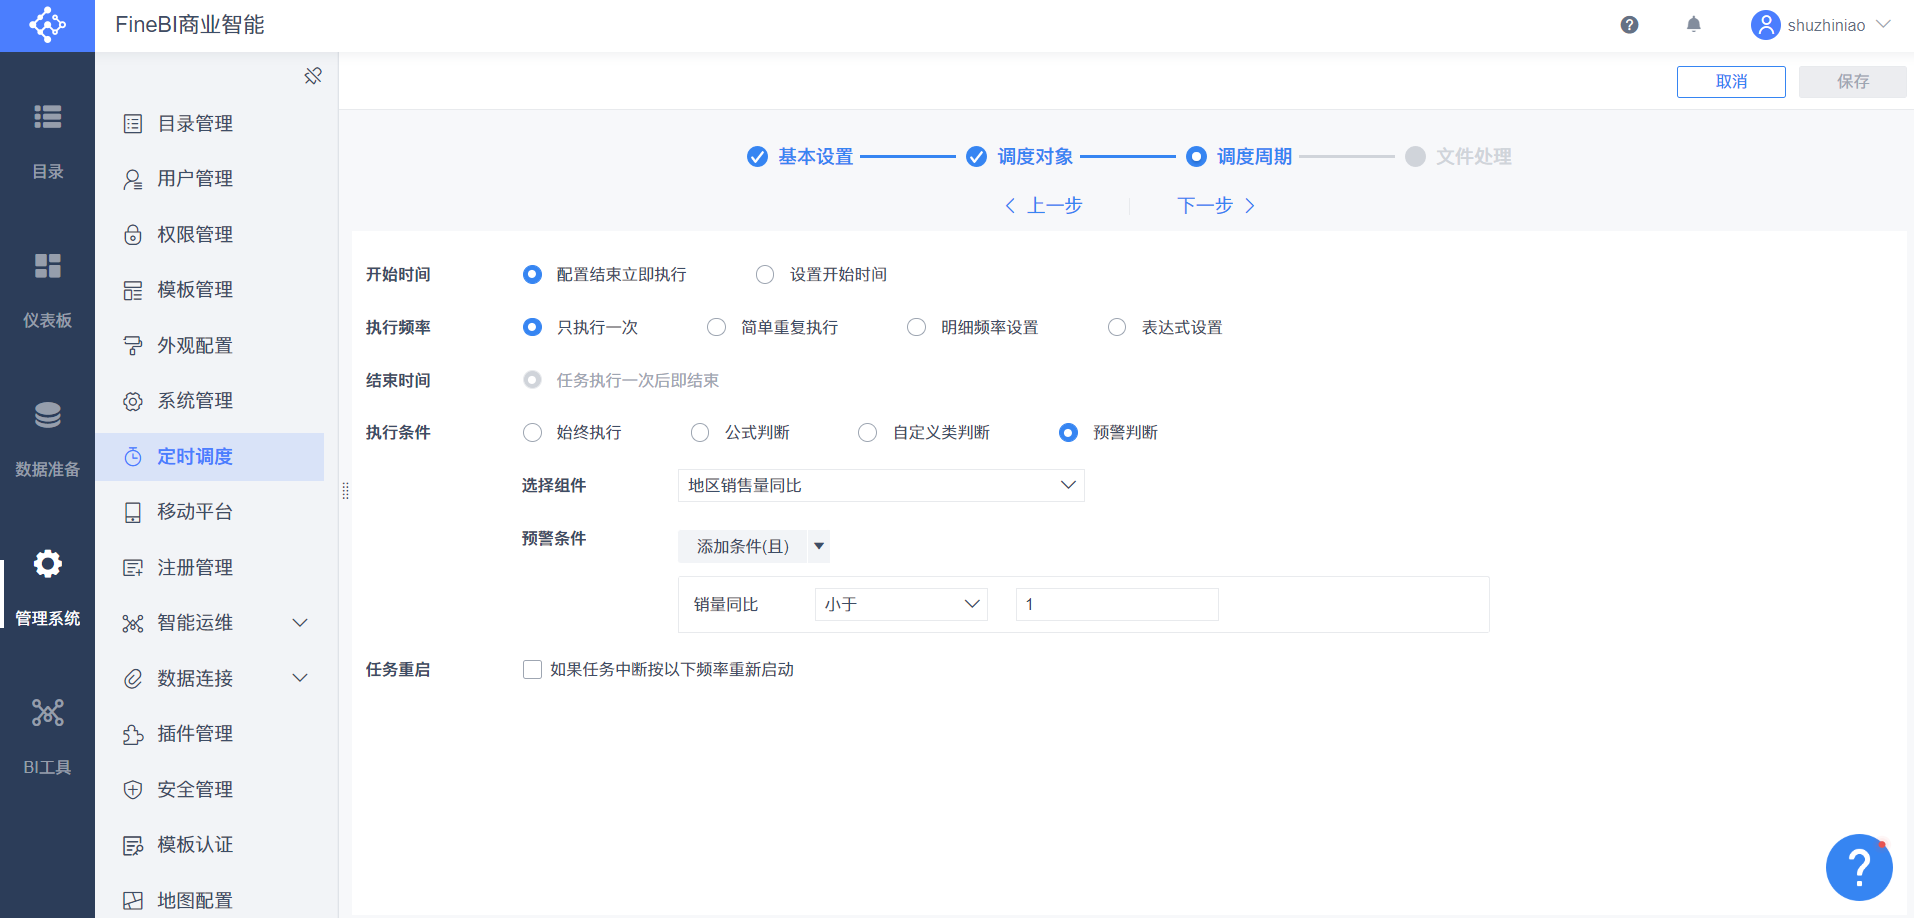Click the 保存 save button
Viewport: 1914px width, 918px height.
1852,82
